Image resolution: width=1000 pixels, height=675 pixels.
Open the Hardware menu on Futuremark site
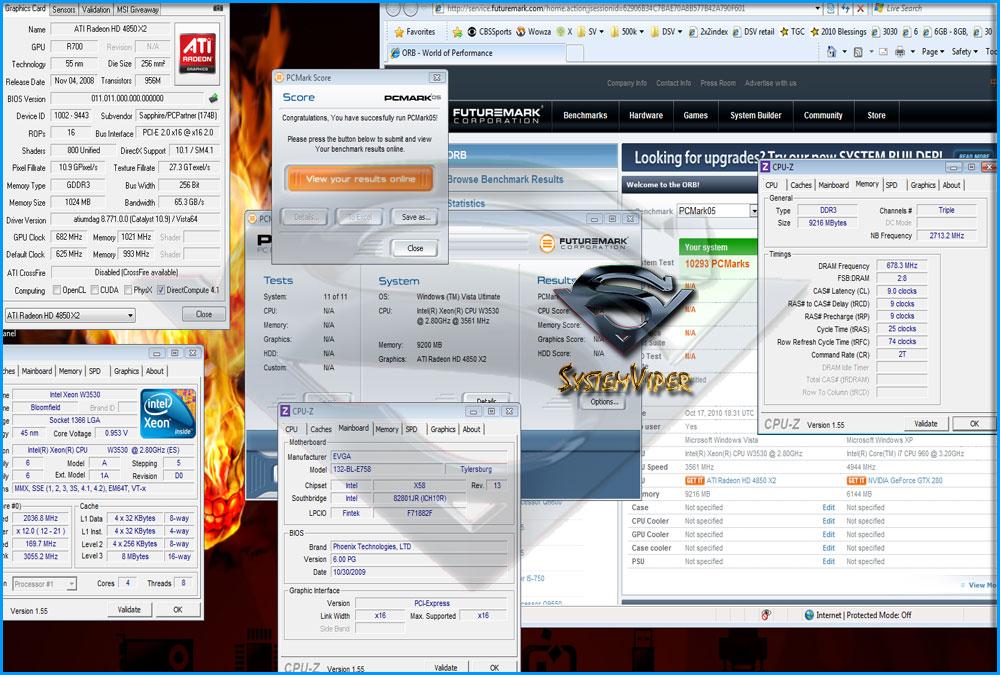[645, 115]
